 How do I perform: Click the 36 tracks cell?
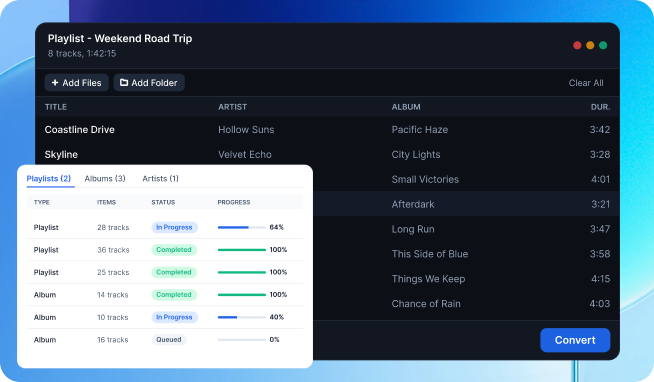[x=113, y=250]
